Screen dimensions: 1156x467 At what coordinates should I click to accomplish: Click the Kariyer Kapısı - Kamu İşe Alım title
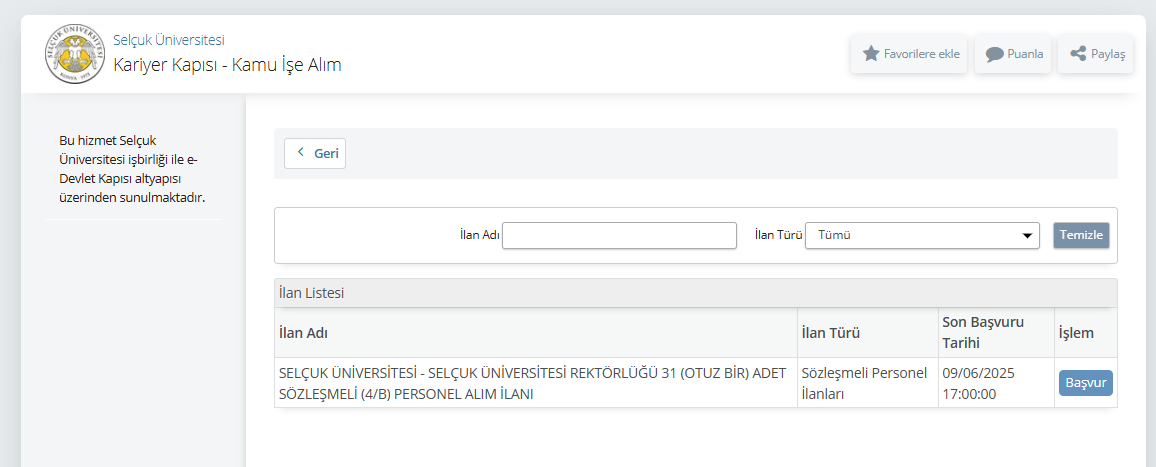click(227, 65)
